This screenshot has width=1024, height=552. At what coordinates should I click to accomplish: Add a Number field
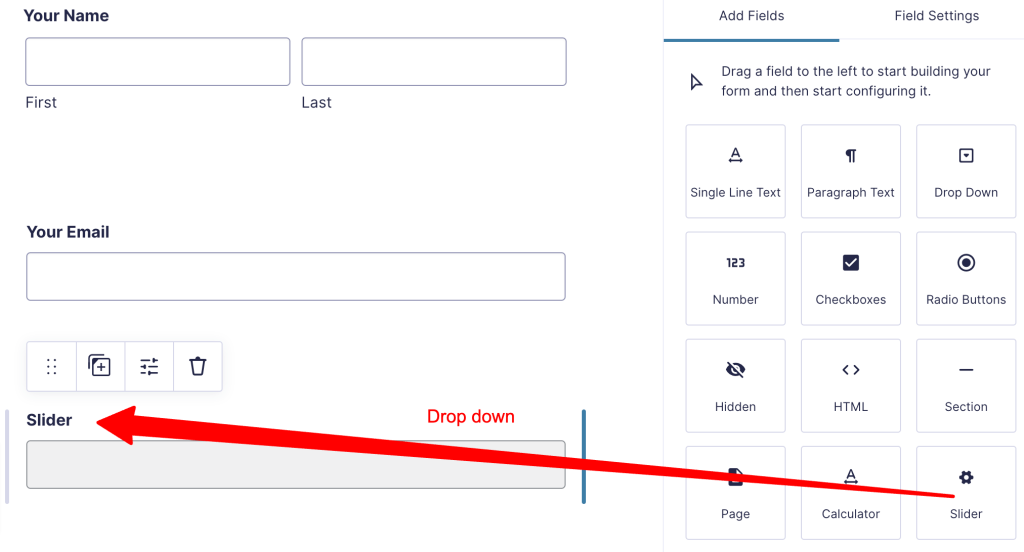(735, 278)
